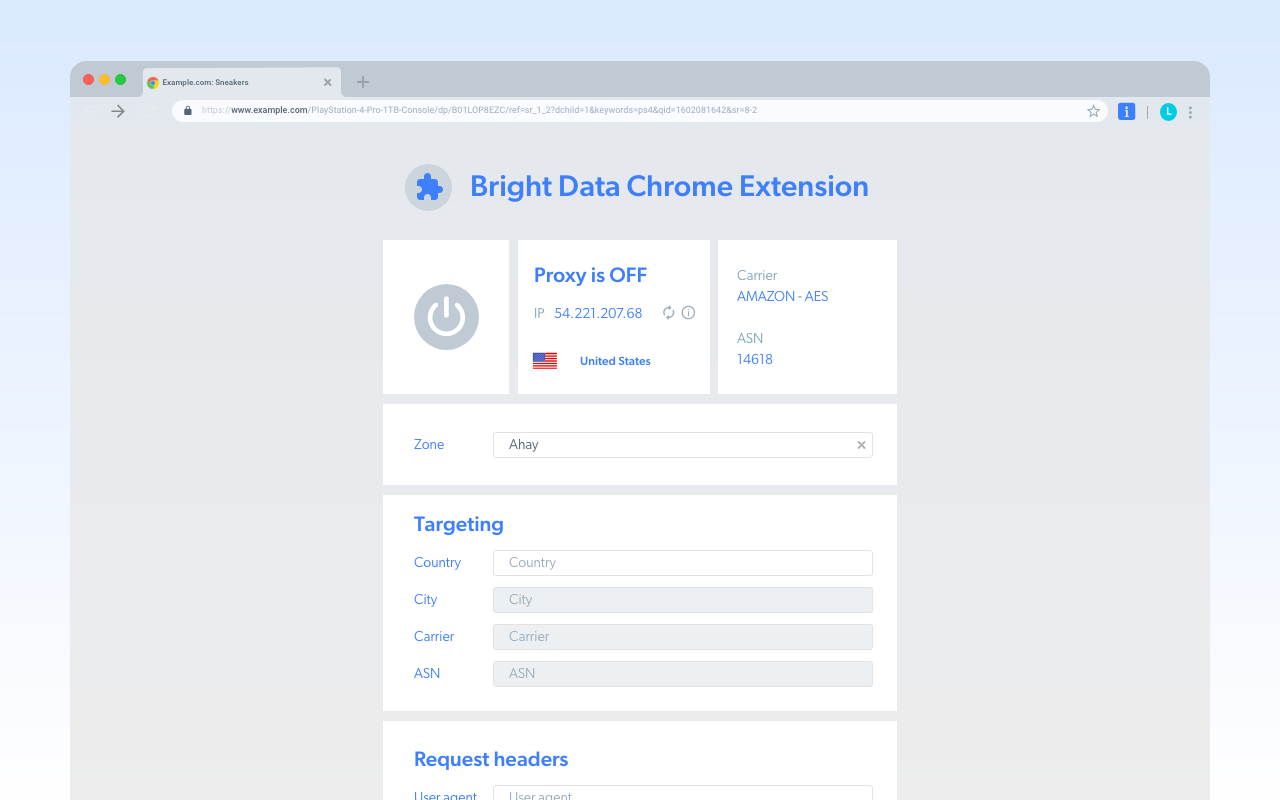Clear the Ahay zone with the X
The image size is (1280, 800).
point(861,445)
